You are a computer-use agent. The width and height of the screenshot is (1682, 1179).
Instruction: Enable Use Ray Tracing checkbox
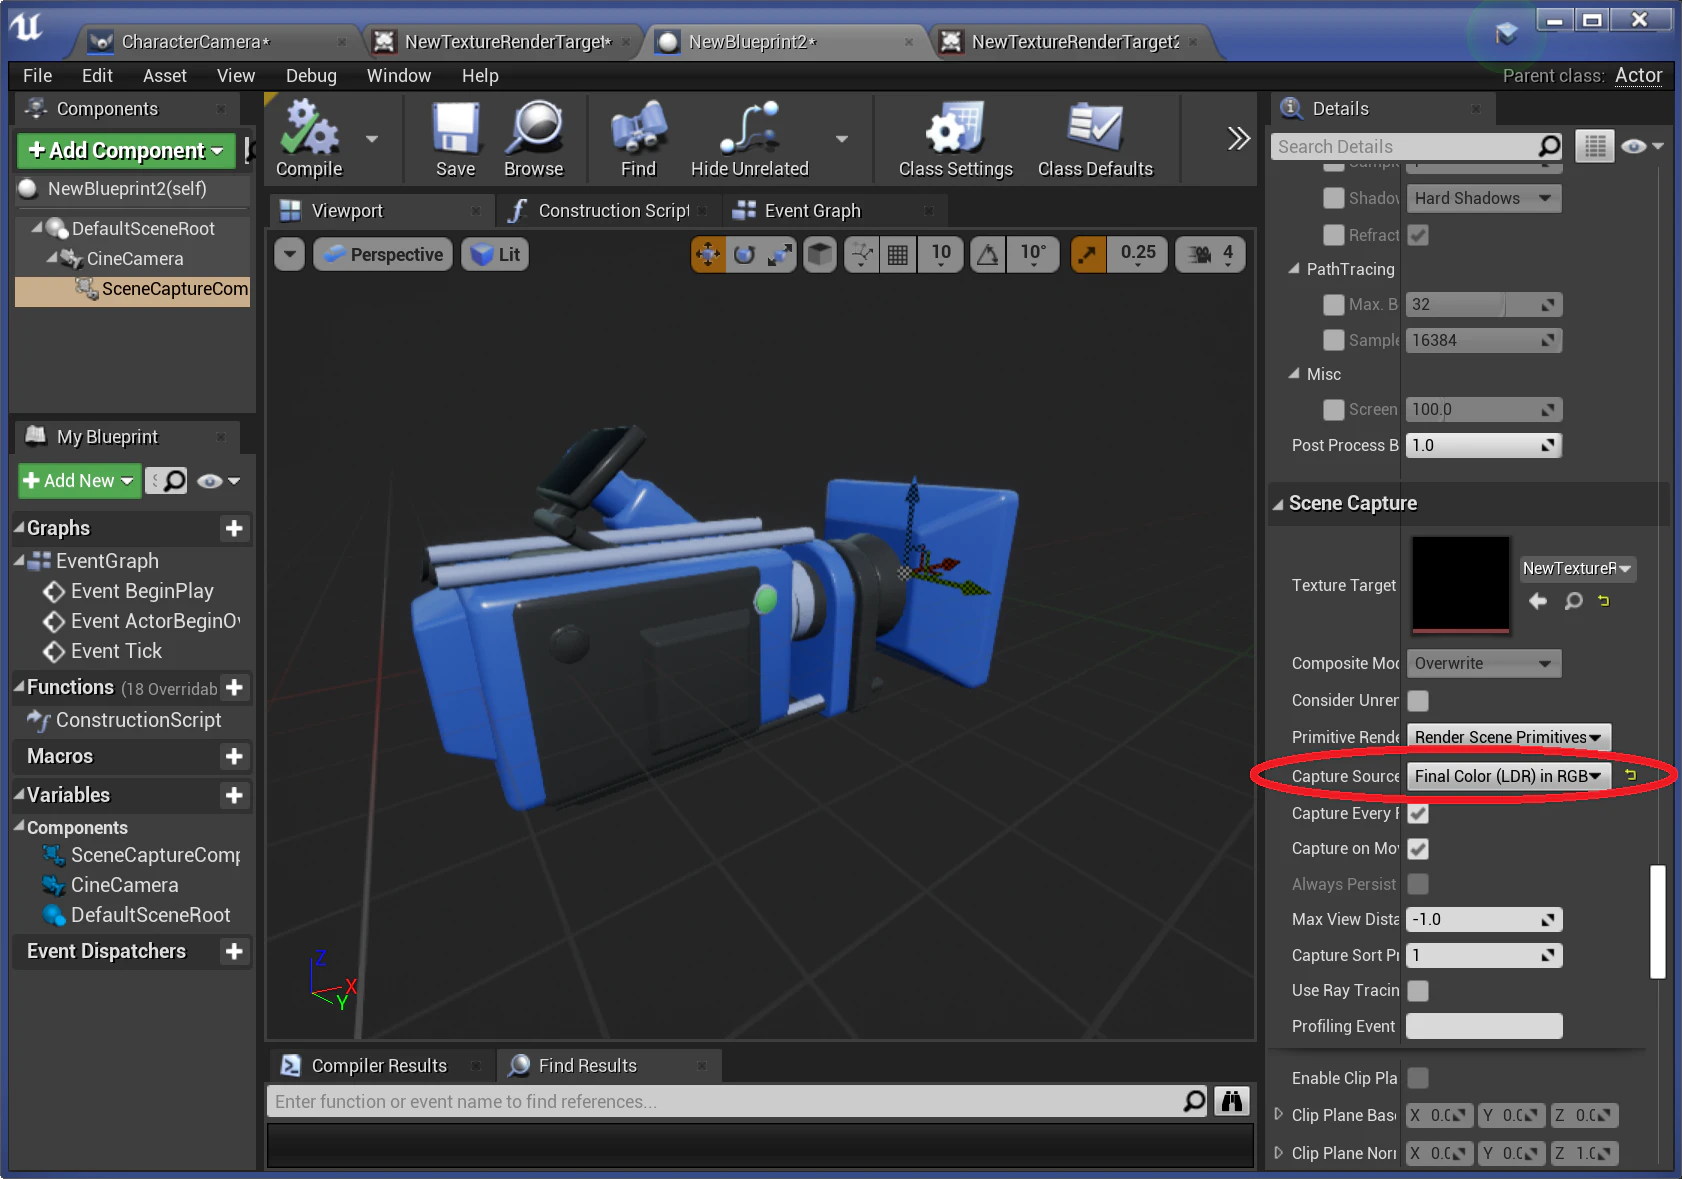(1418, 990)
